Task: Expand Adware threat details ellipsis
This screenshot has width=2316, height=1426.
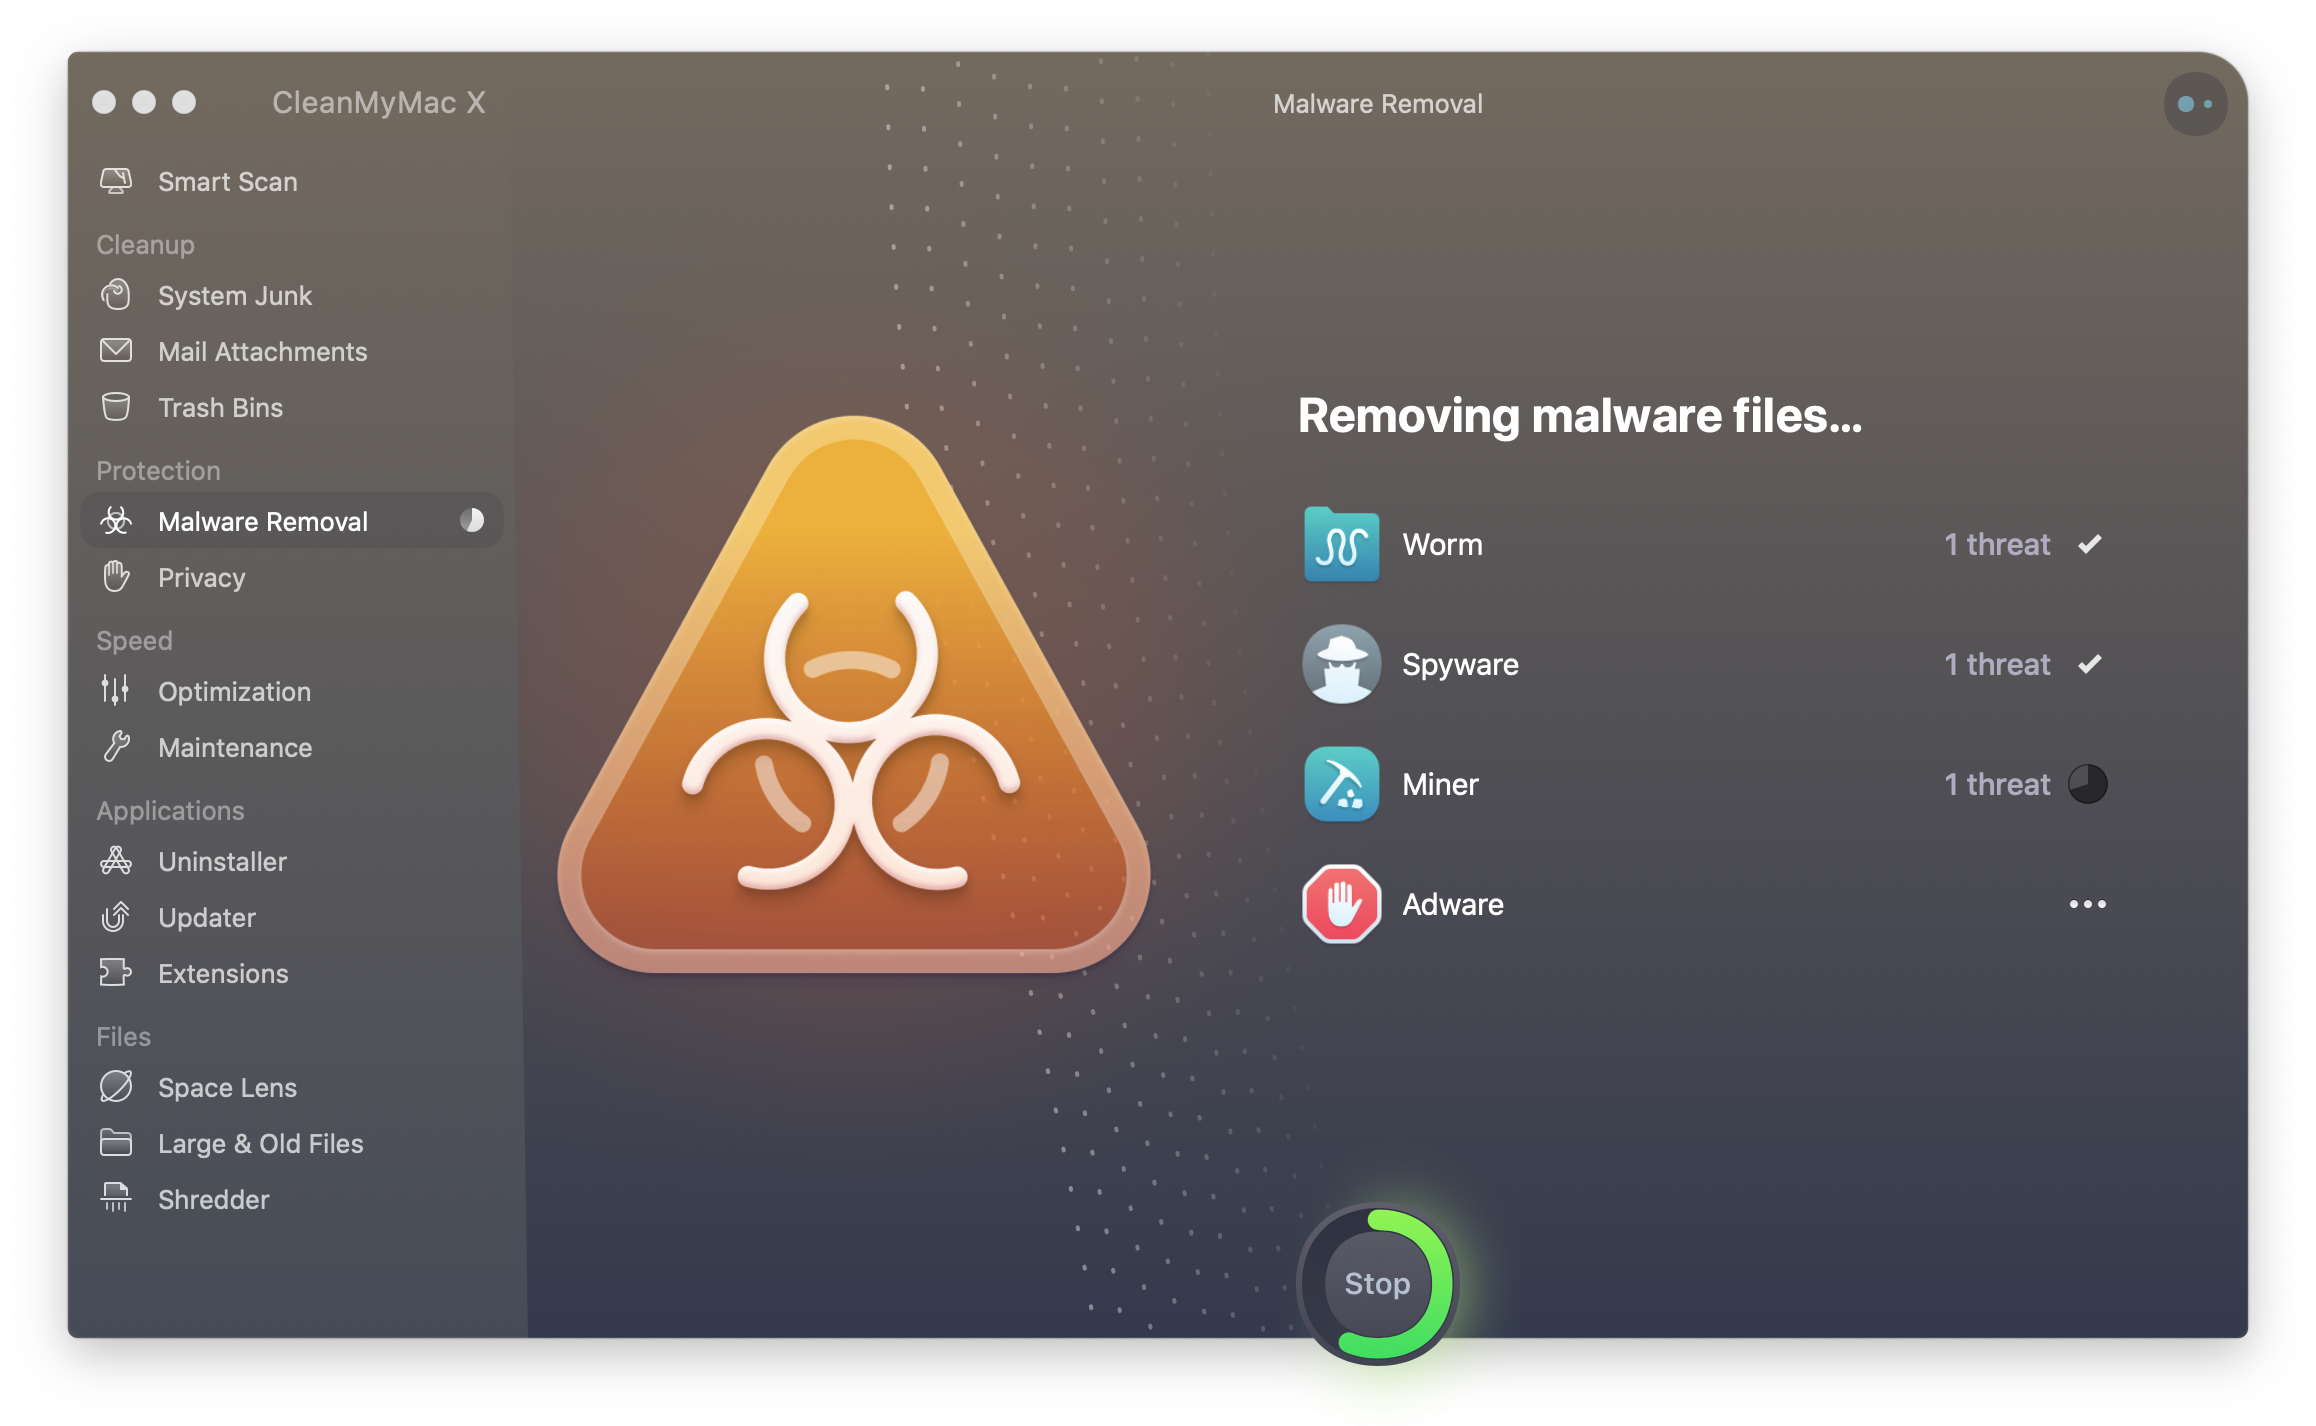Action: 2088,902
